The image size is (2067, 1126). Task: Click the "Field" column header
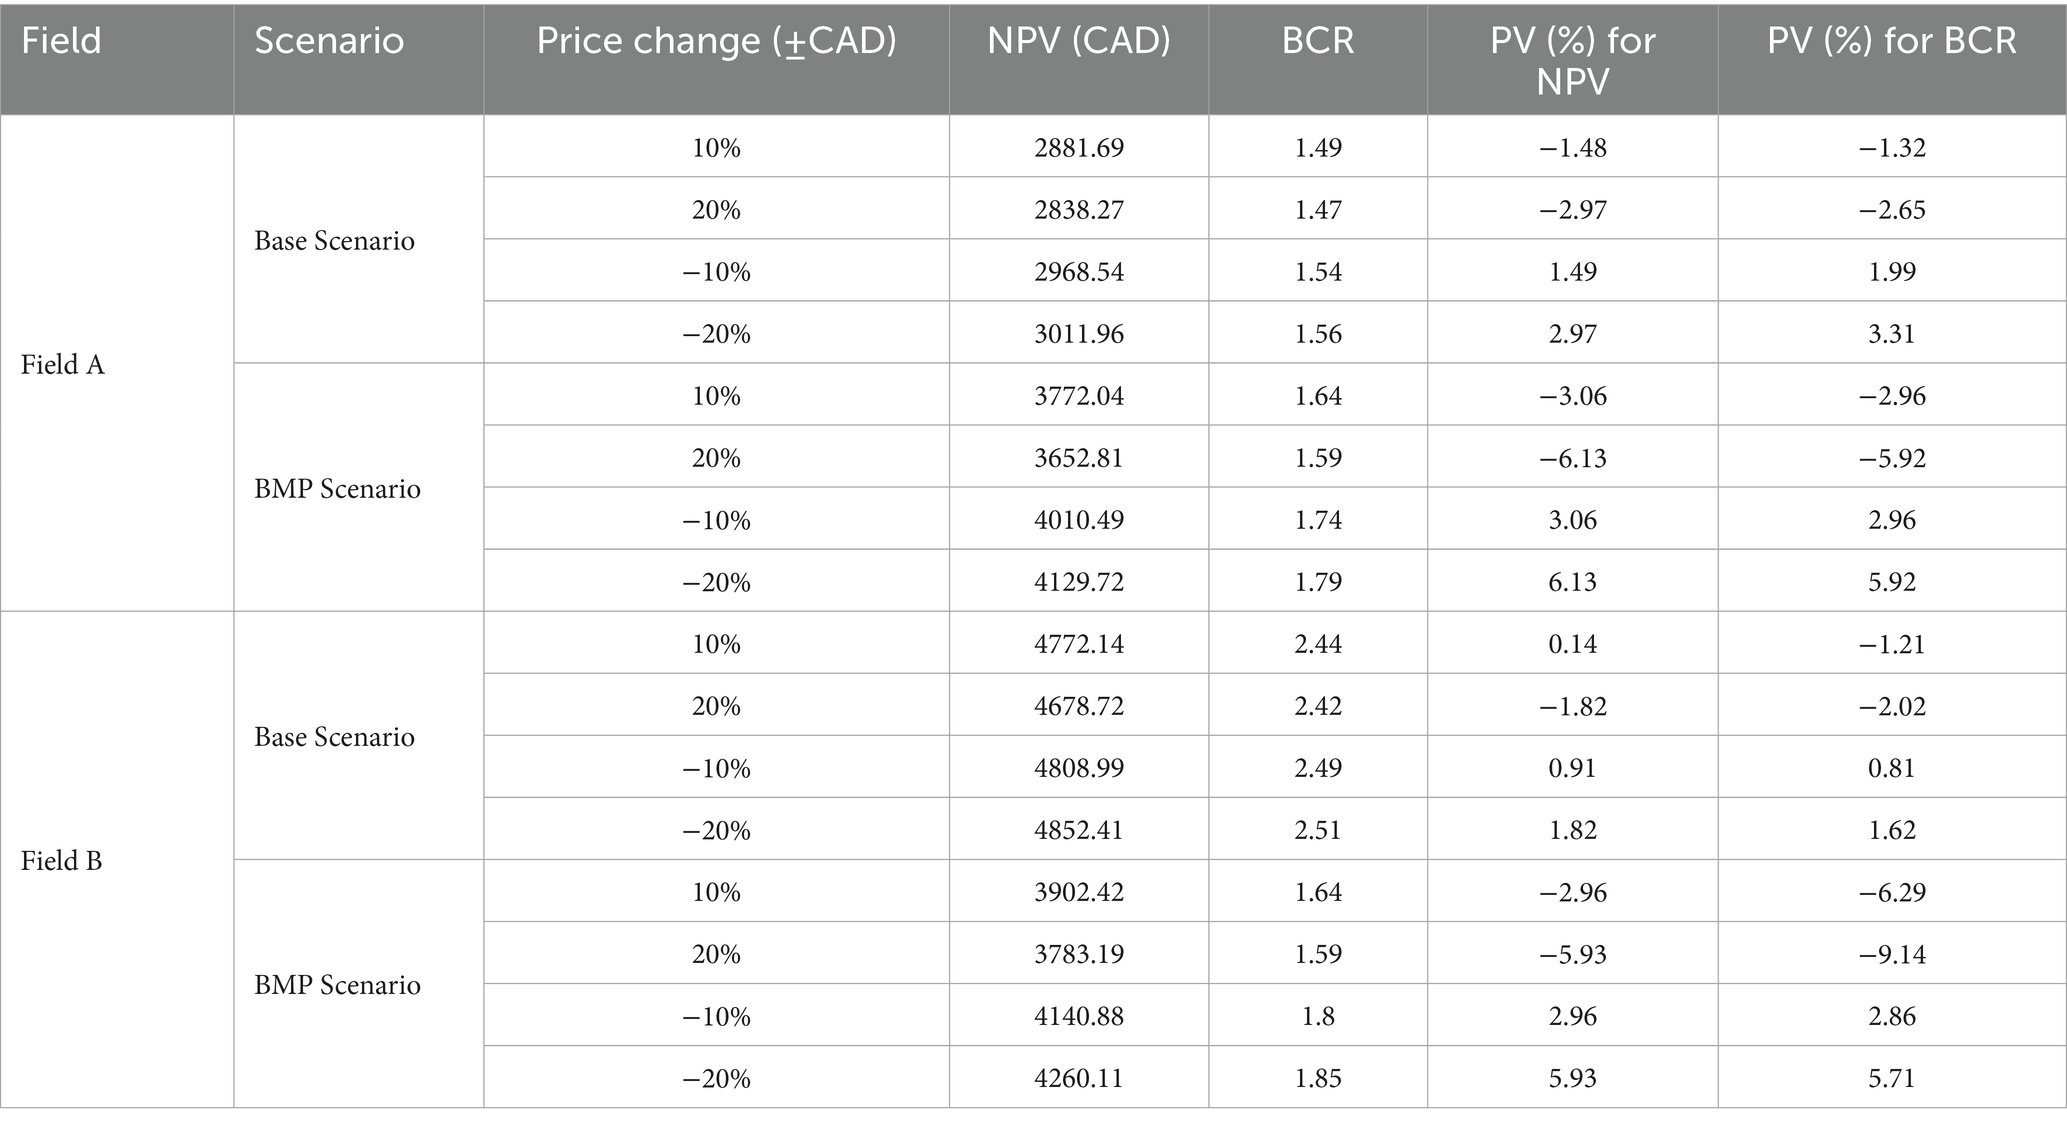click(62, 41)
